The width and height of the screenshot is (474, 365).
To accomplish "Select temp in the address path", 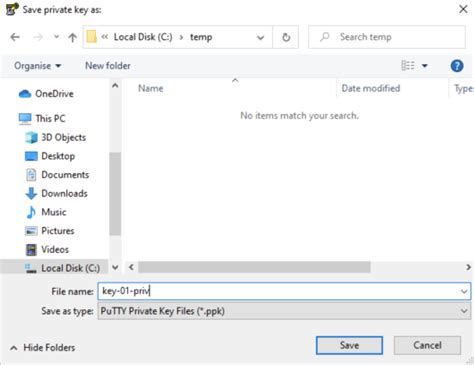I will 201,37.
